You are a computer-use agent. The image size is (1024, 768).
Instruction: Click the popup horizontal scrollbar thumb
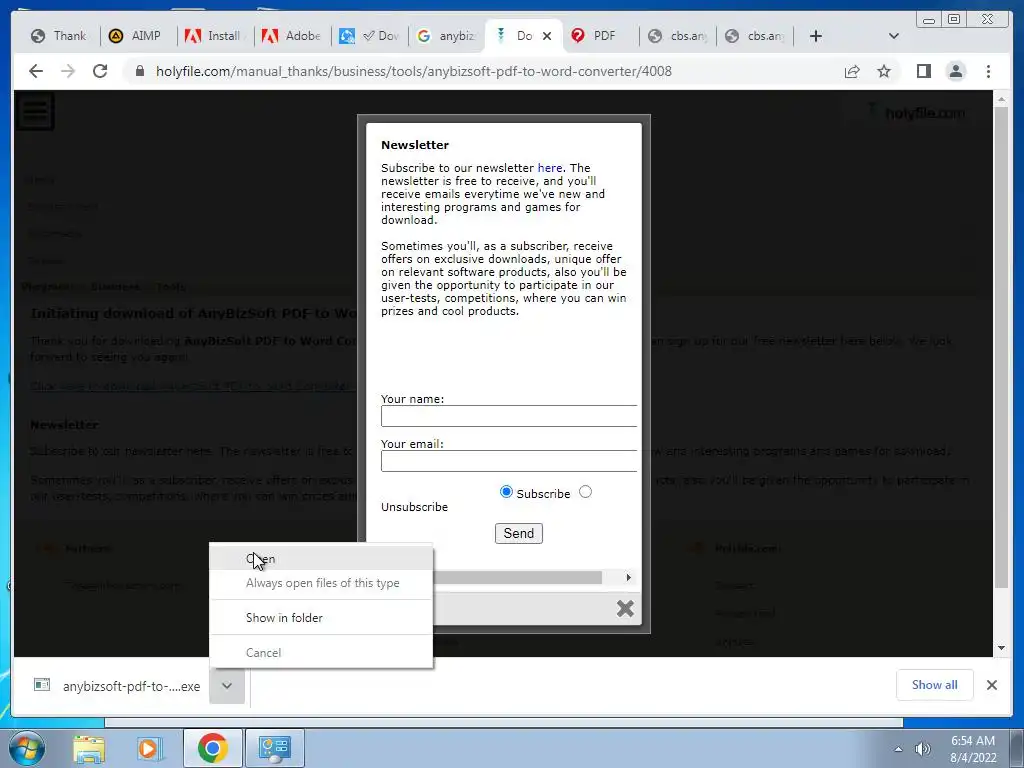(x=517, y=577)
